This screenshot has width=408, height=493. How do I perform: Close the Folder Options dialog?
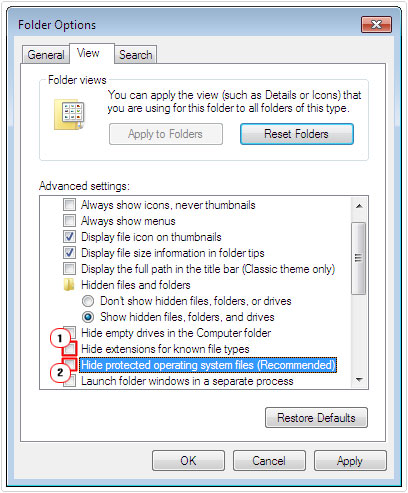376,24
